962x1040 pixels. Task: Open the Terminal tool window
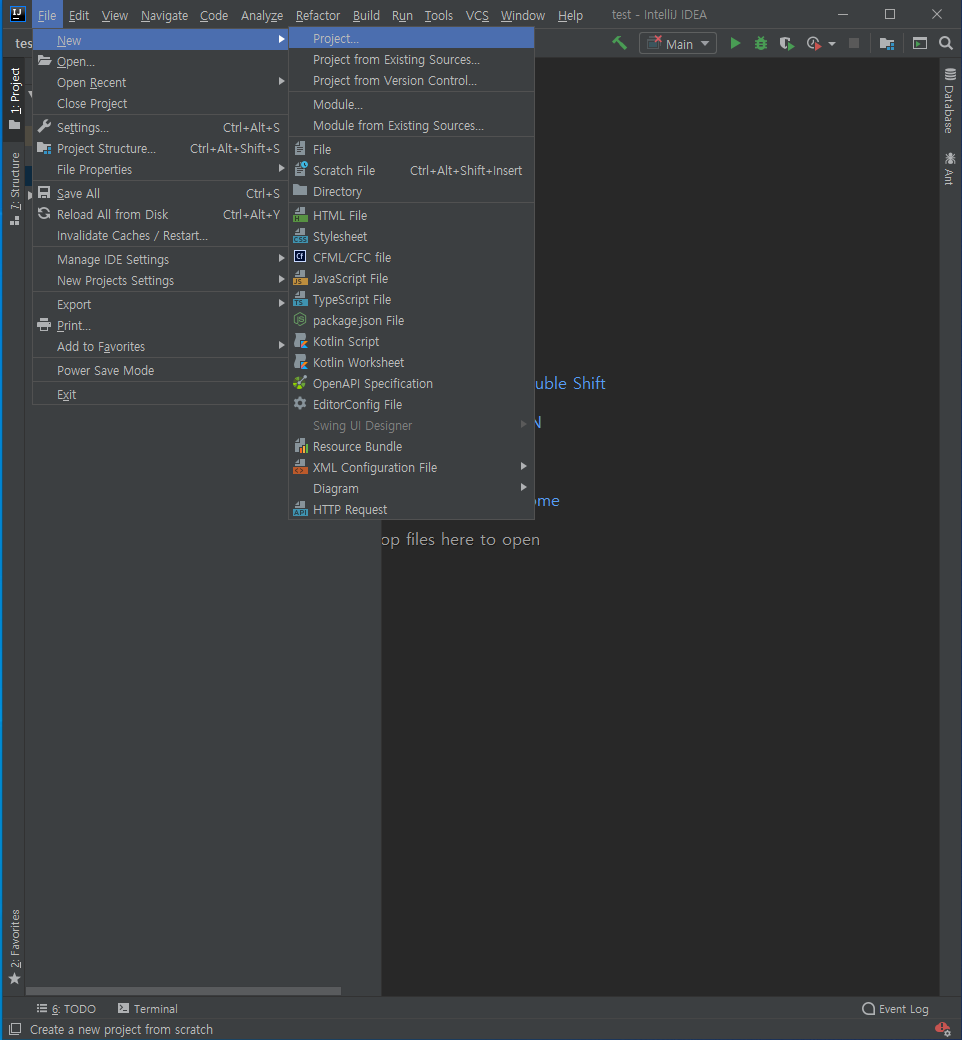coord(148,1009)
